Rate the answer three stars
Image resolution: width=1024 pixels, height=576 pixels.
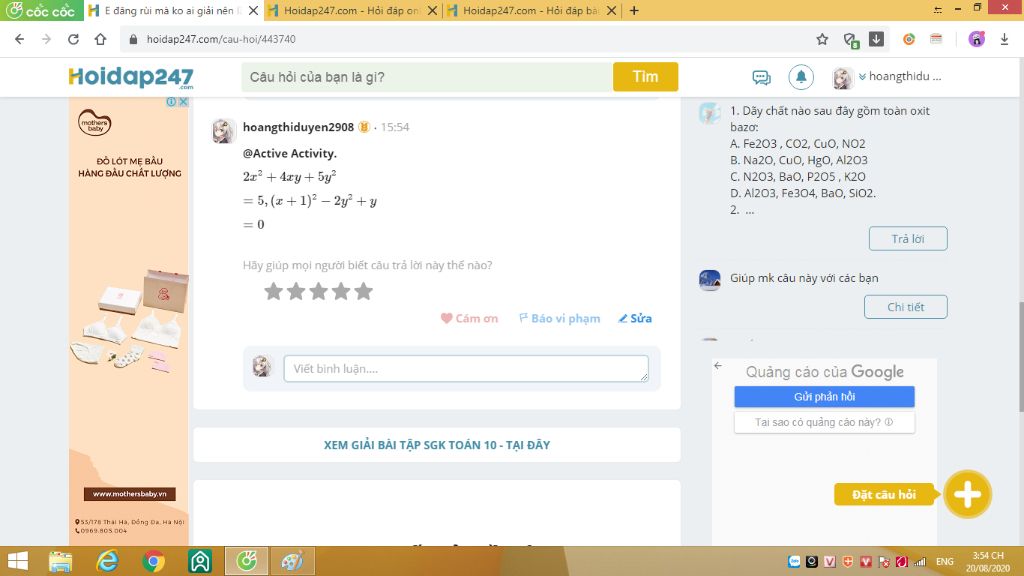[x=318, y=291]
